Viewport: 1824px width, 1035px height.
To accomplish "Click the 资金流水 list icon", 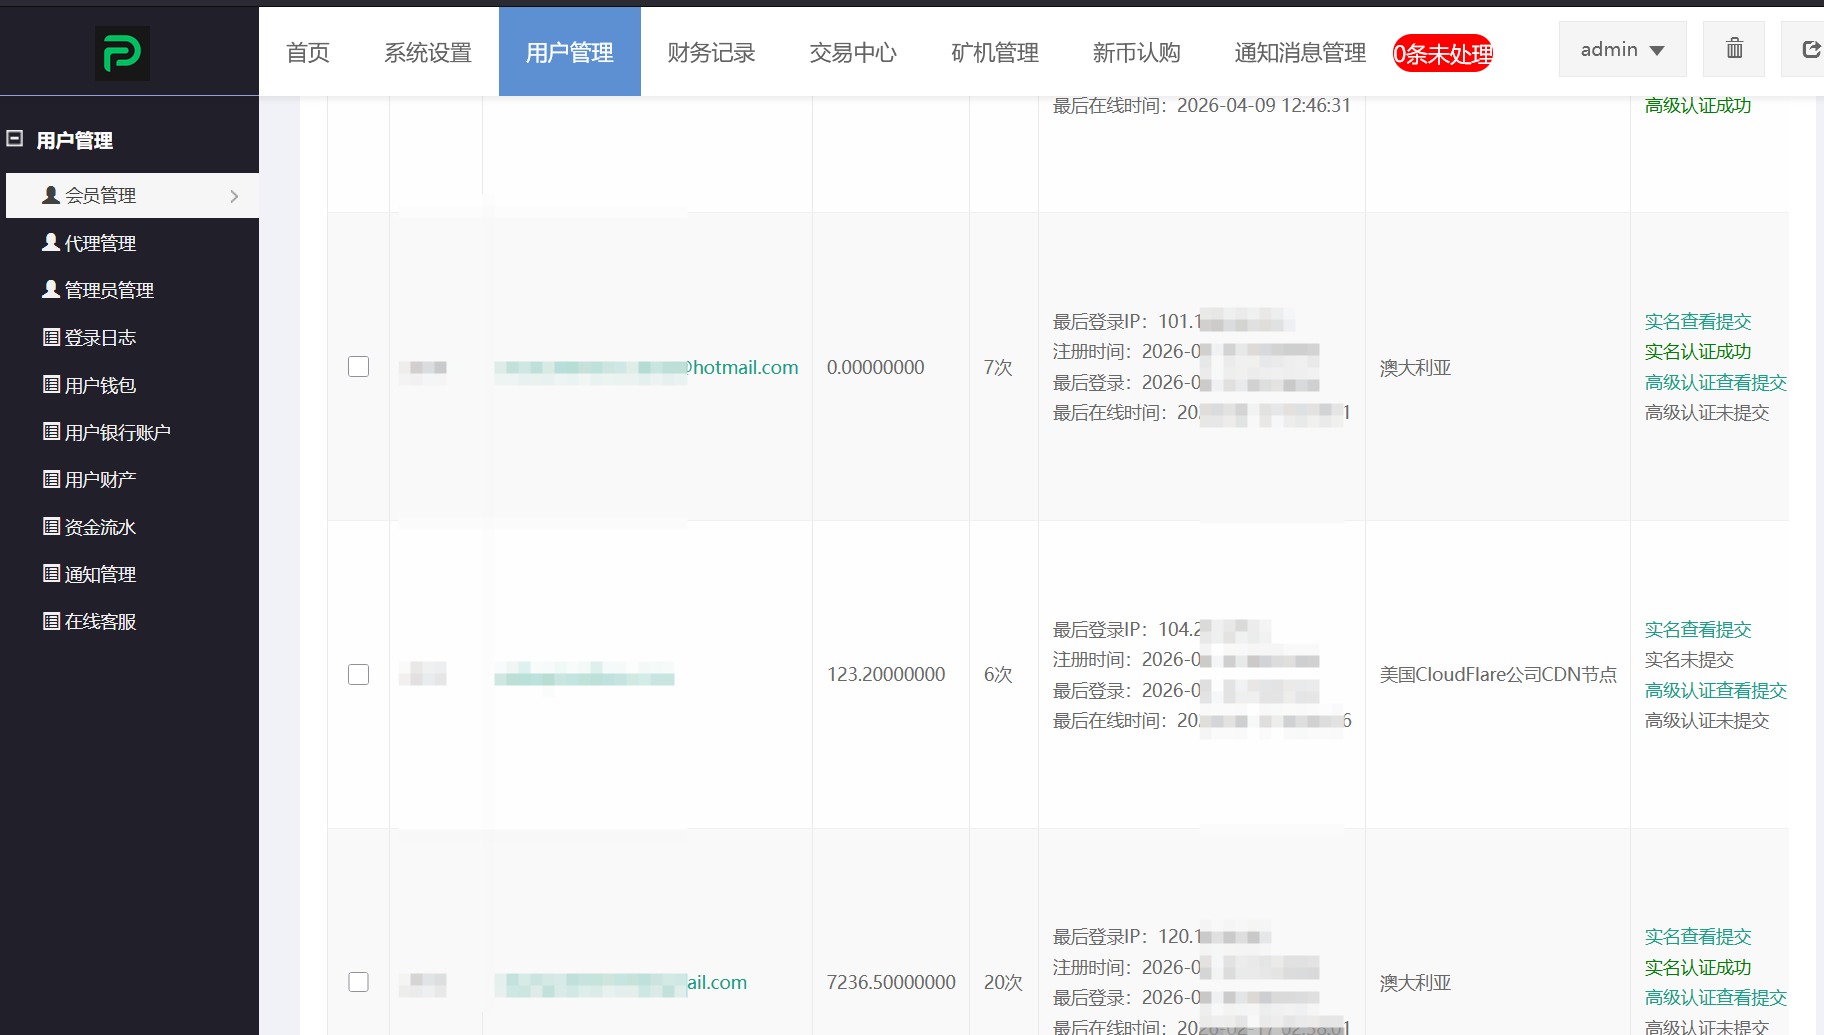I will click(x=51, y=526).
